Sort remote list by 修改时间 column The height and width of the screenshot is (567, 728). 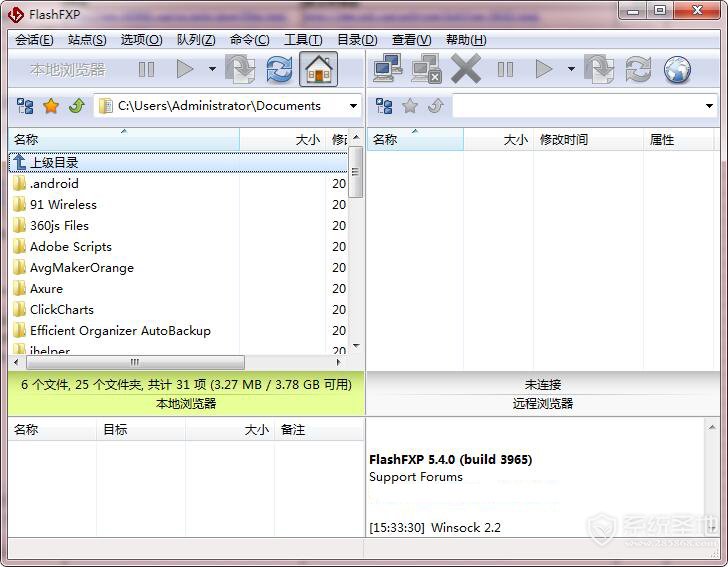point(588,139)
